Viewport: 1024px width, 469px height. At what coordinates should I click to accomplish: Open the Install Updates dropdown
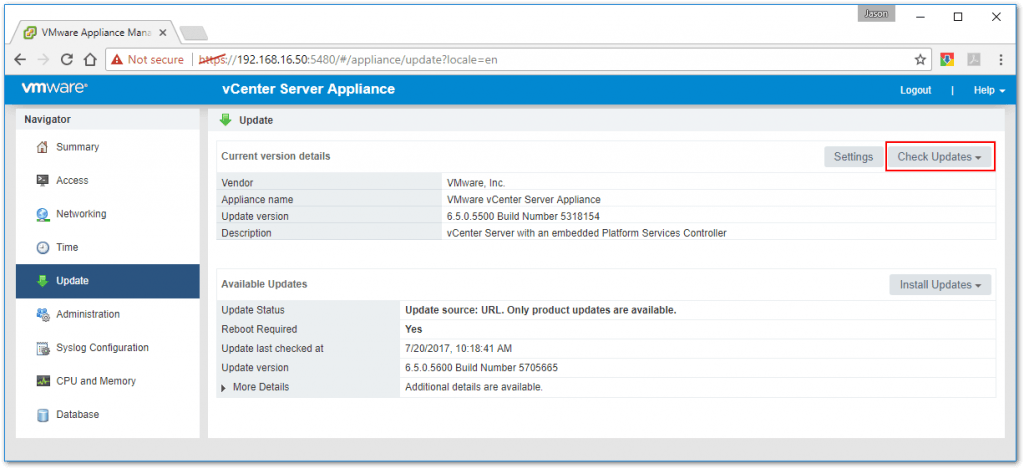[x=940, y=285]
